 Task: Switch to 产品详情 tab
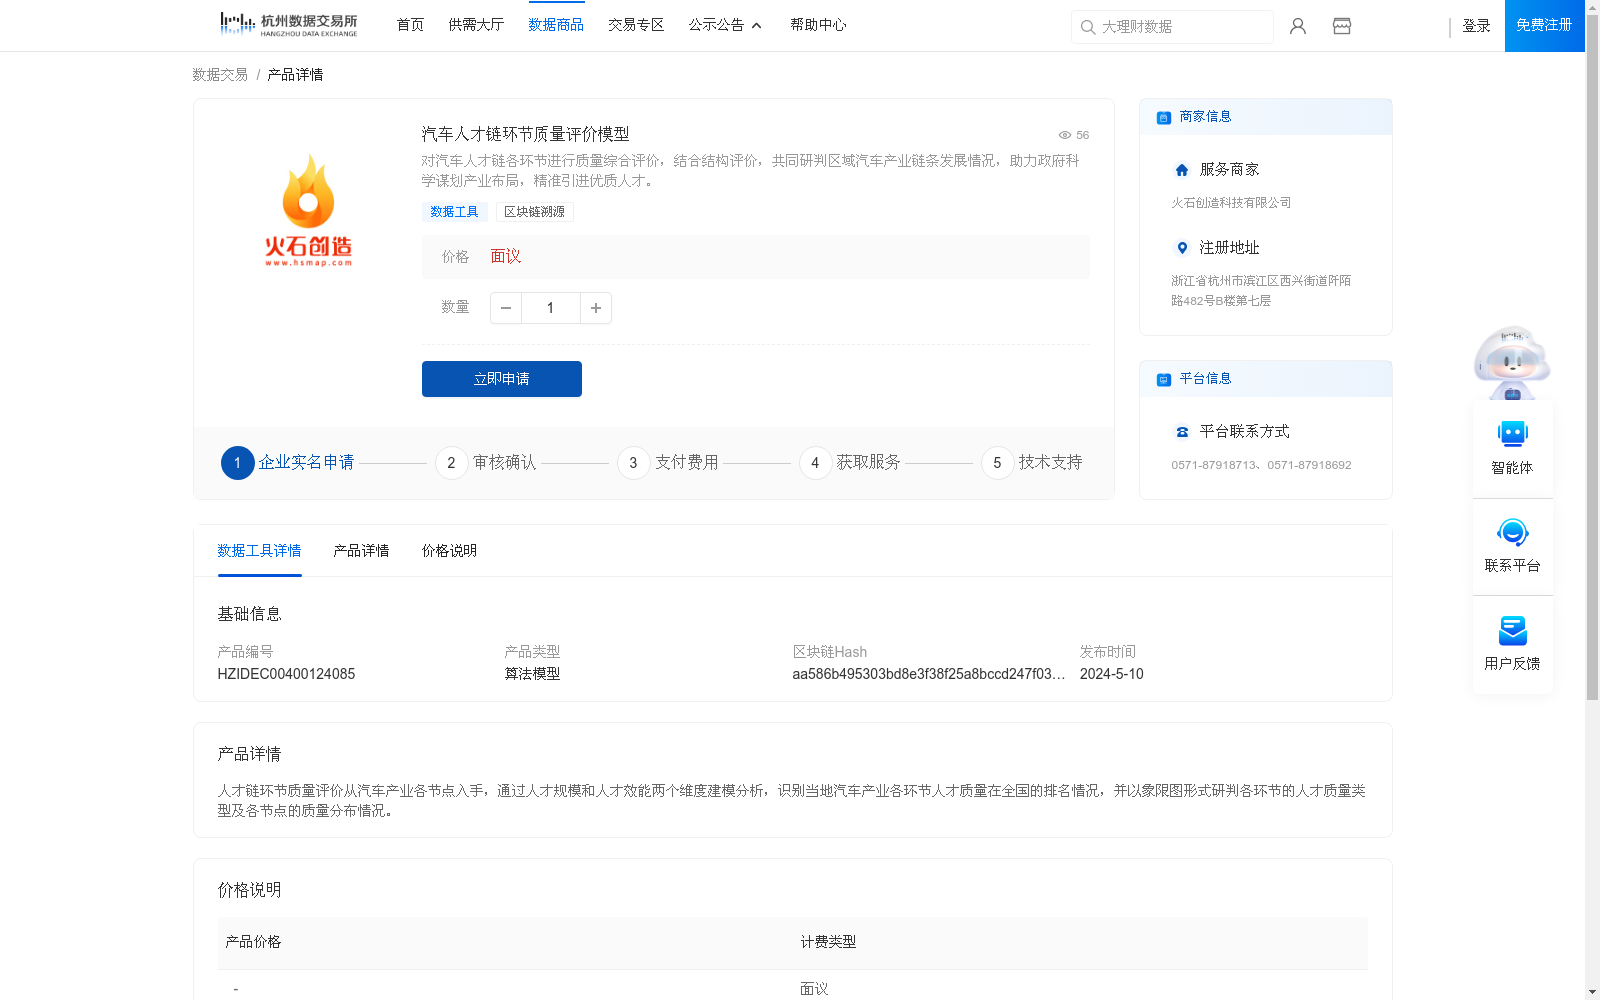[x=361, y=551]
